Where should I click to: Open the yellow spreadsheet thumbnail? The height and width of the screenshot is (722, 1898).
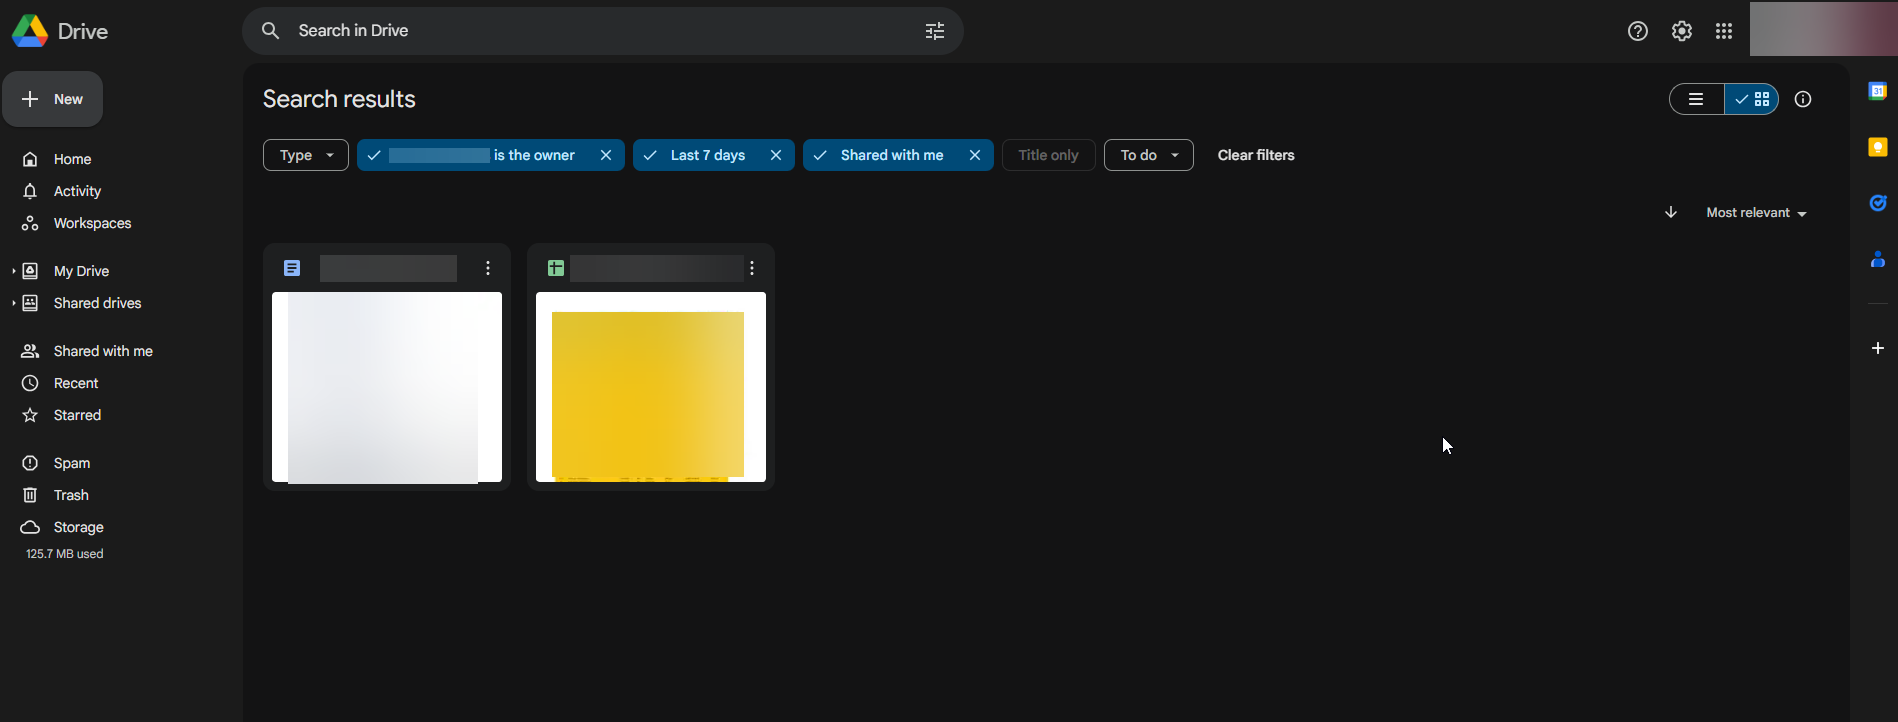tap(650, 387)
